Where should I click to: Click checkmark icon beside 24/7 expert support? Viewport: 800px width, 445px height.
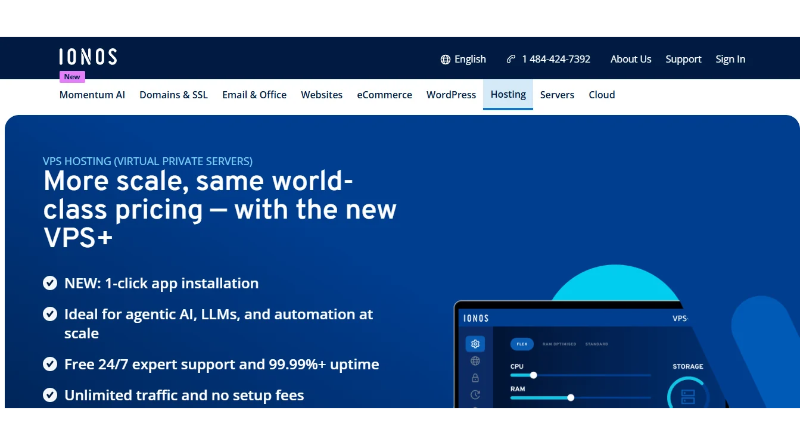pyautogui.click(x=50, y=364)
